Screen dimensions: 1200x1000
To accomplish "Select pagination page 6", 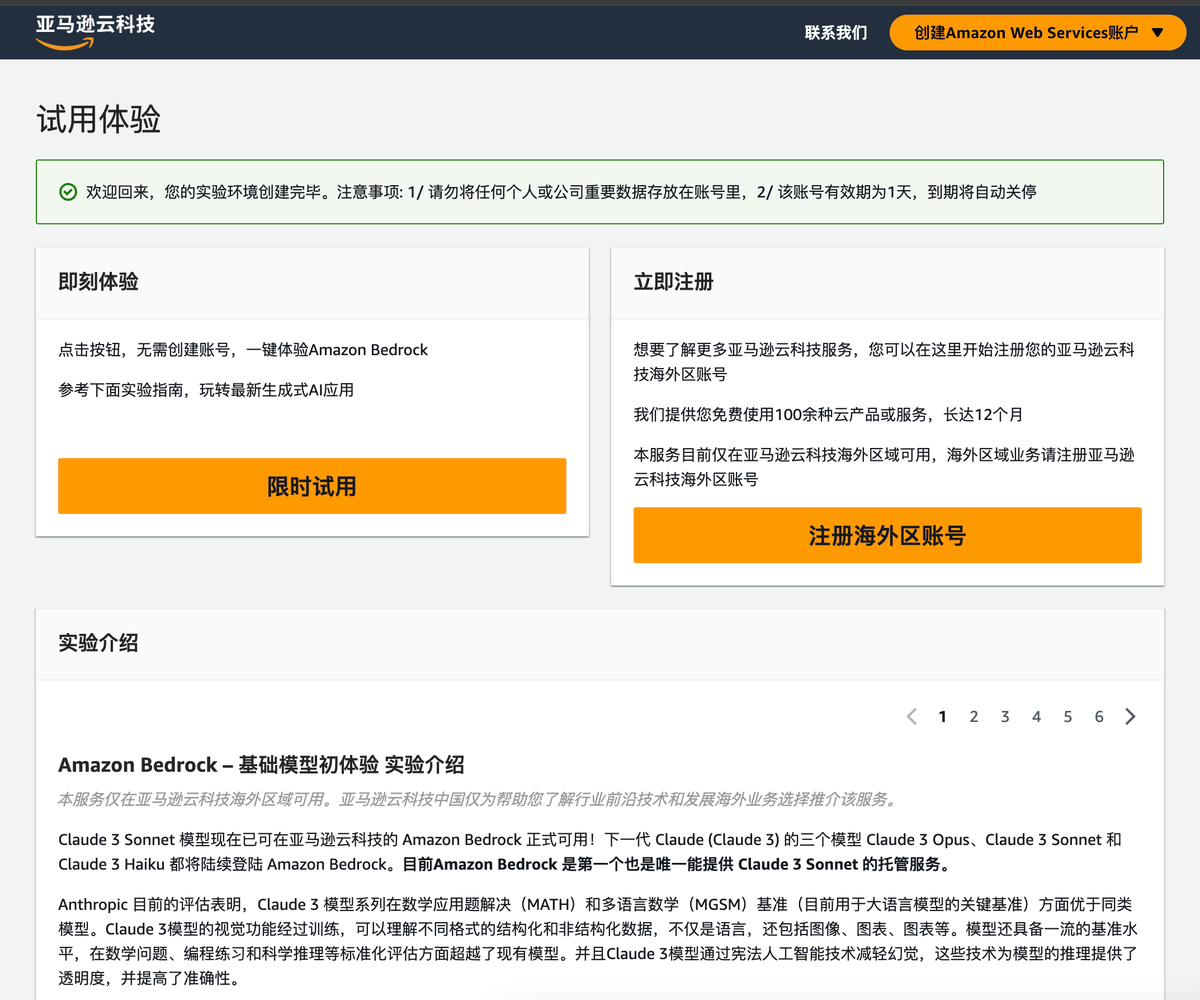I will click(x=1099, y=716).
